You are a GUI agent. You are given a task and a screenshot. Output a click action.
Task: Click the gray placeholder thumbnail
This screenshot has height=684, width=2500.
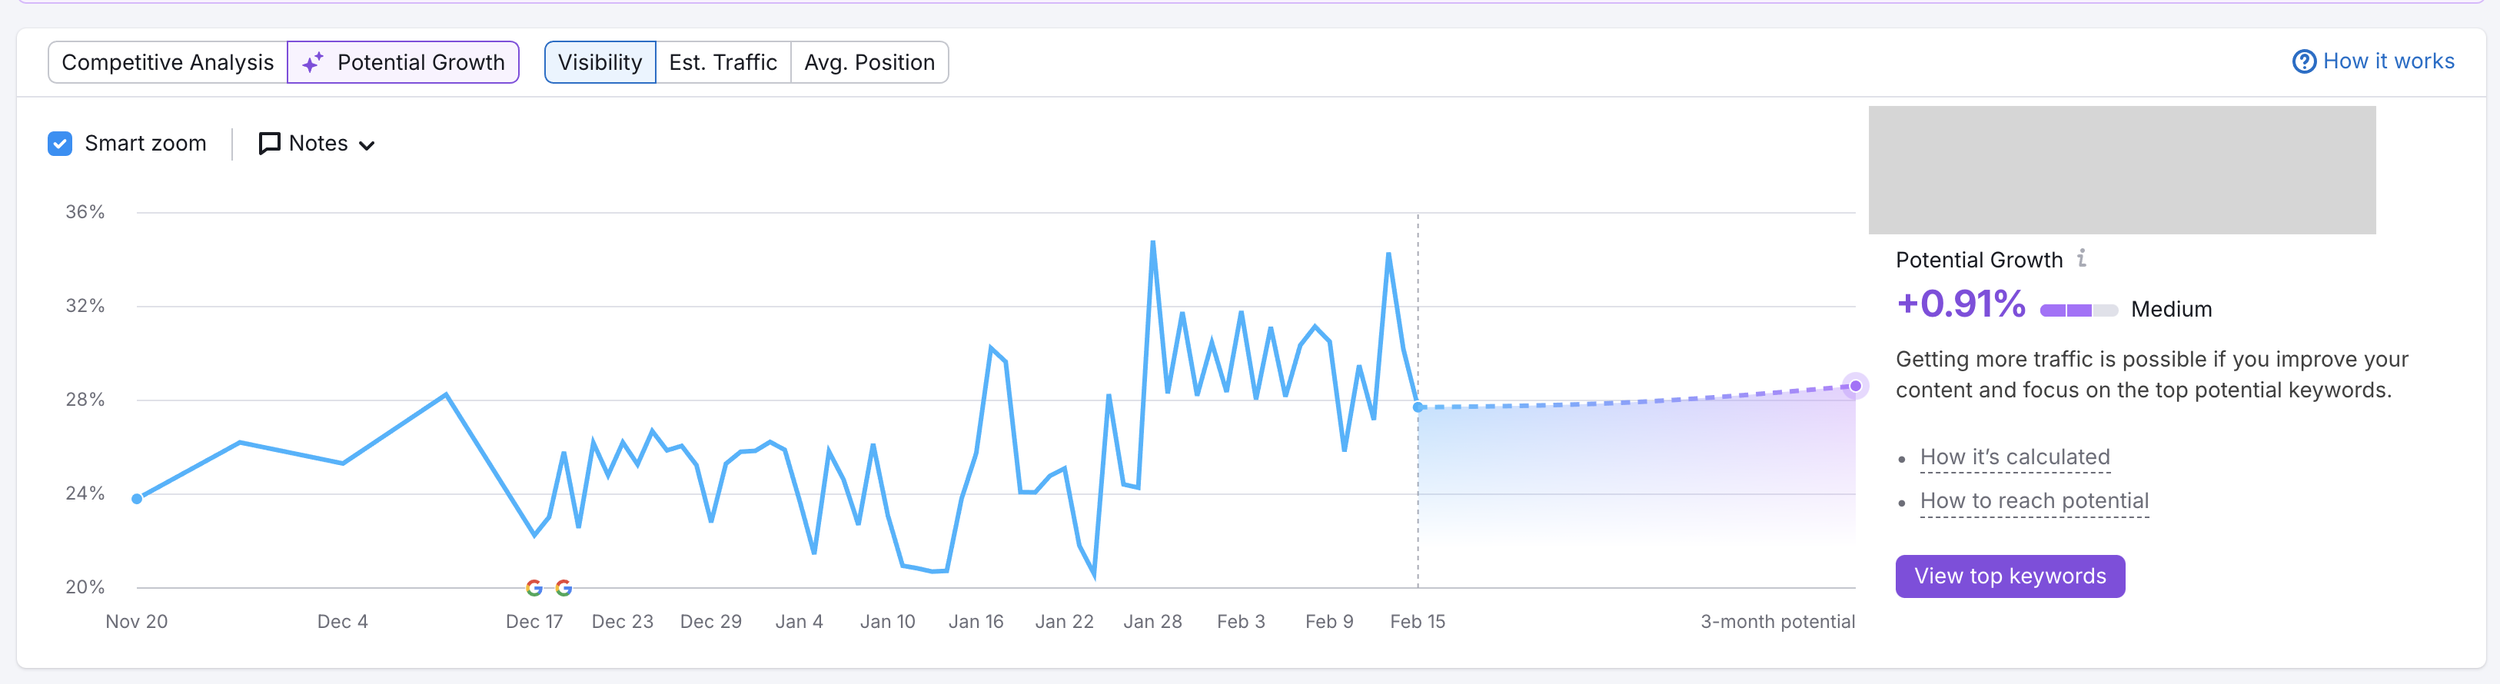[2122, 170]
